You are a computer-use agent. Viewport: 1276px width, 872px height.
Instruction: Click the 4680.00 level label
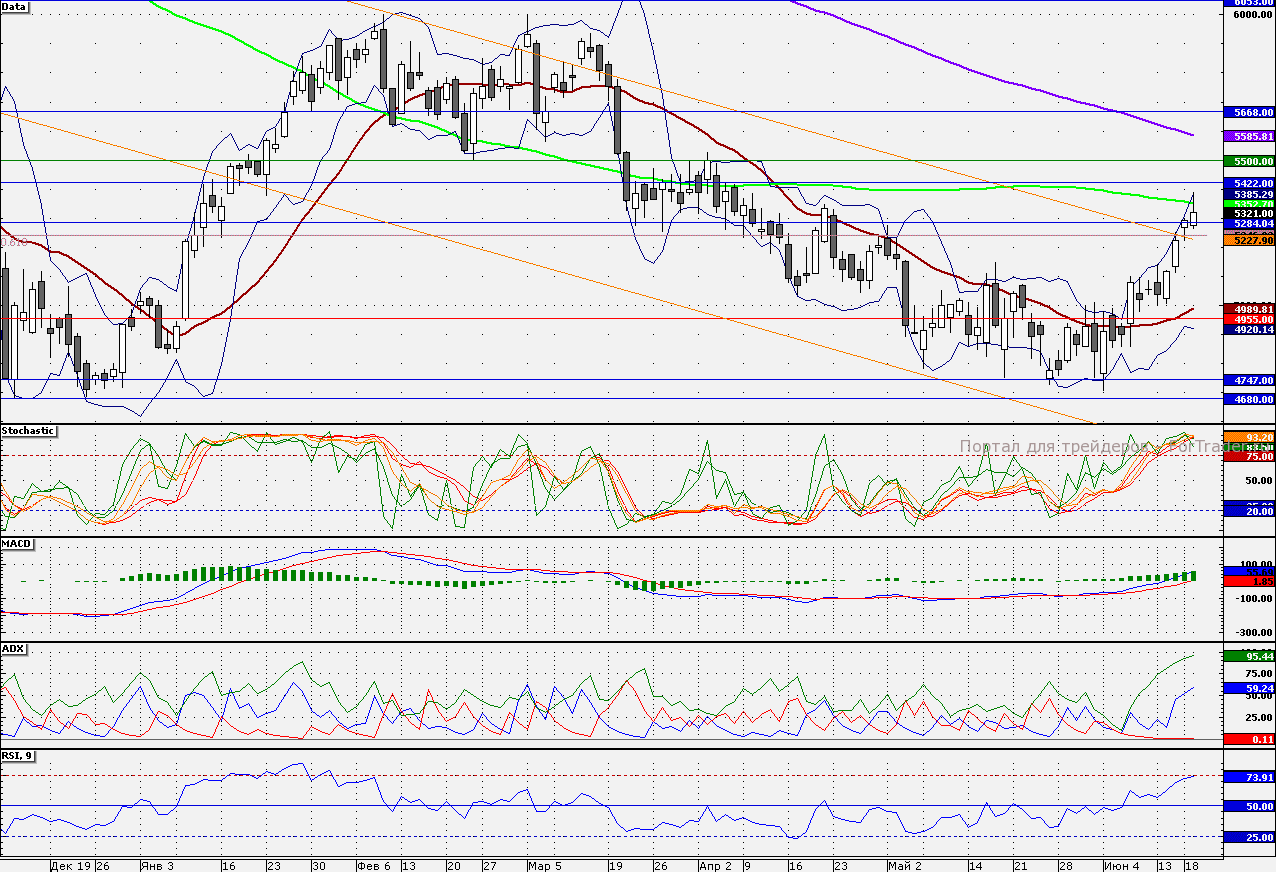(x=1250, y=400)
